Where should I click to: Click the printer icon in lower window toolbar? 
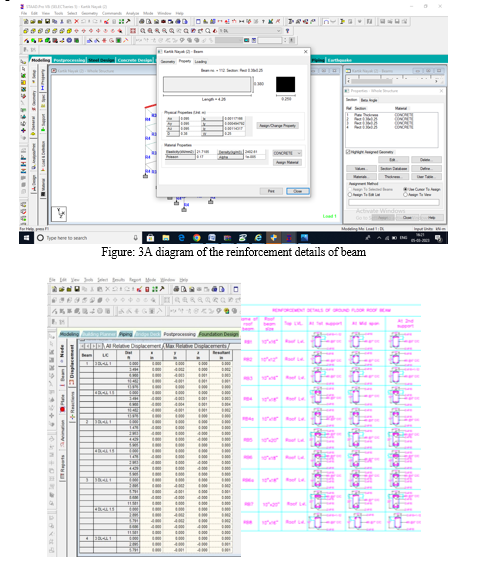coord(176,289)
